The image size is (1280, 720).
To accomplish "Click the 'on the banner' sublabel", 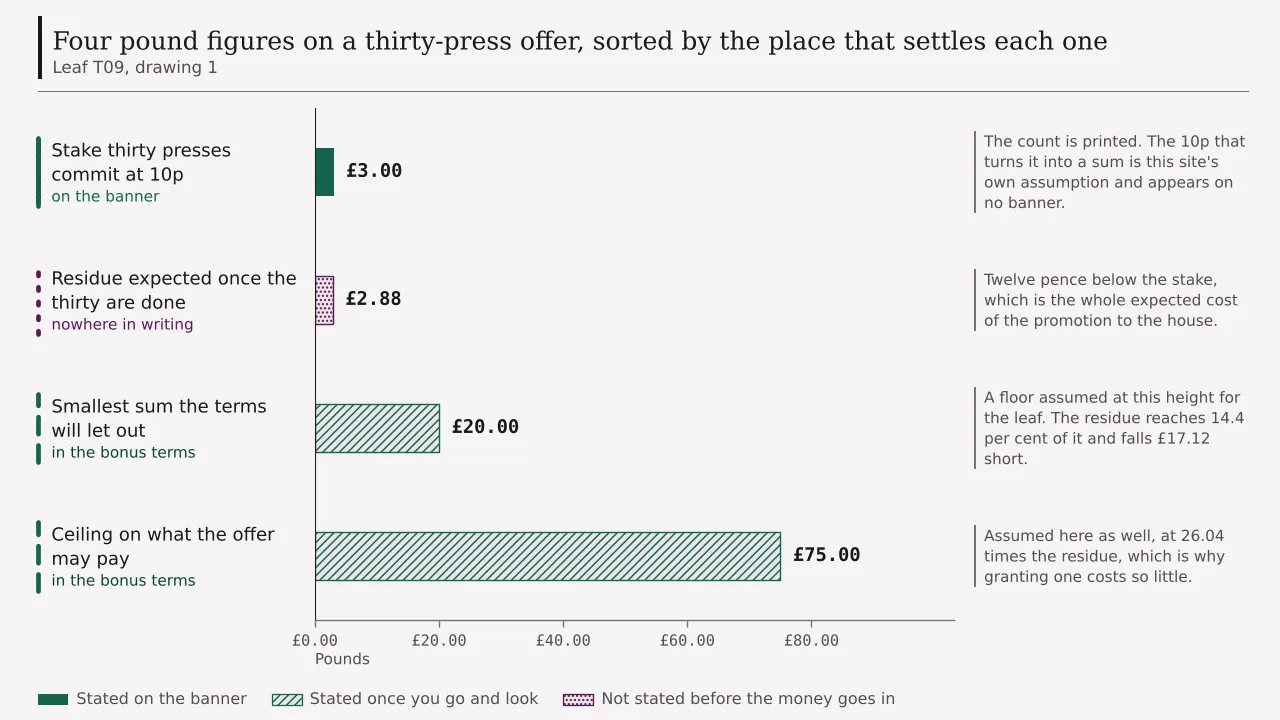I will pyautogui.click(x=105, y=196).
